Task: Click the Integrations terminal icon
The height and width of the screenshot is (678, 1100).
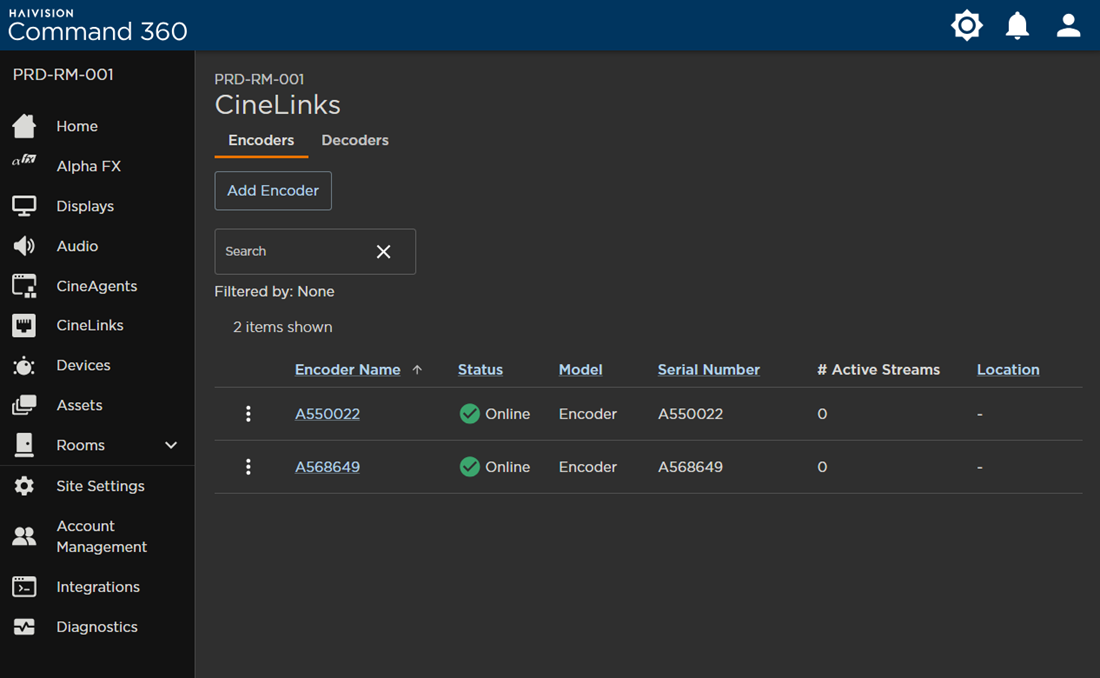Action: pos(24,587)
